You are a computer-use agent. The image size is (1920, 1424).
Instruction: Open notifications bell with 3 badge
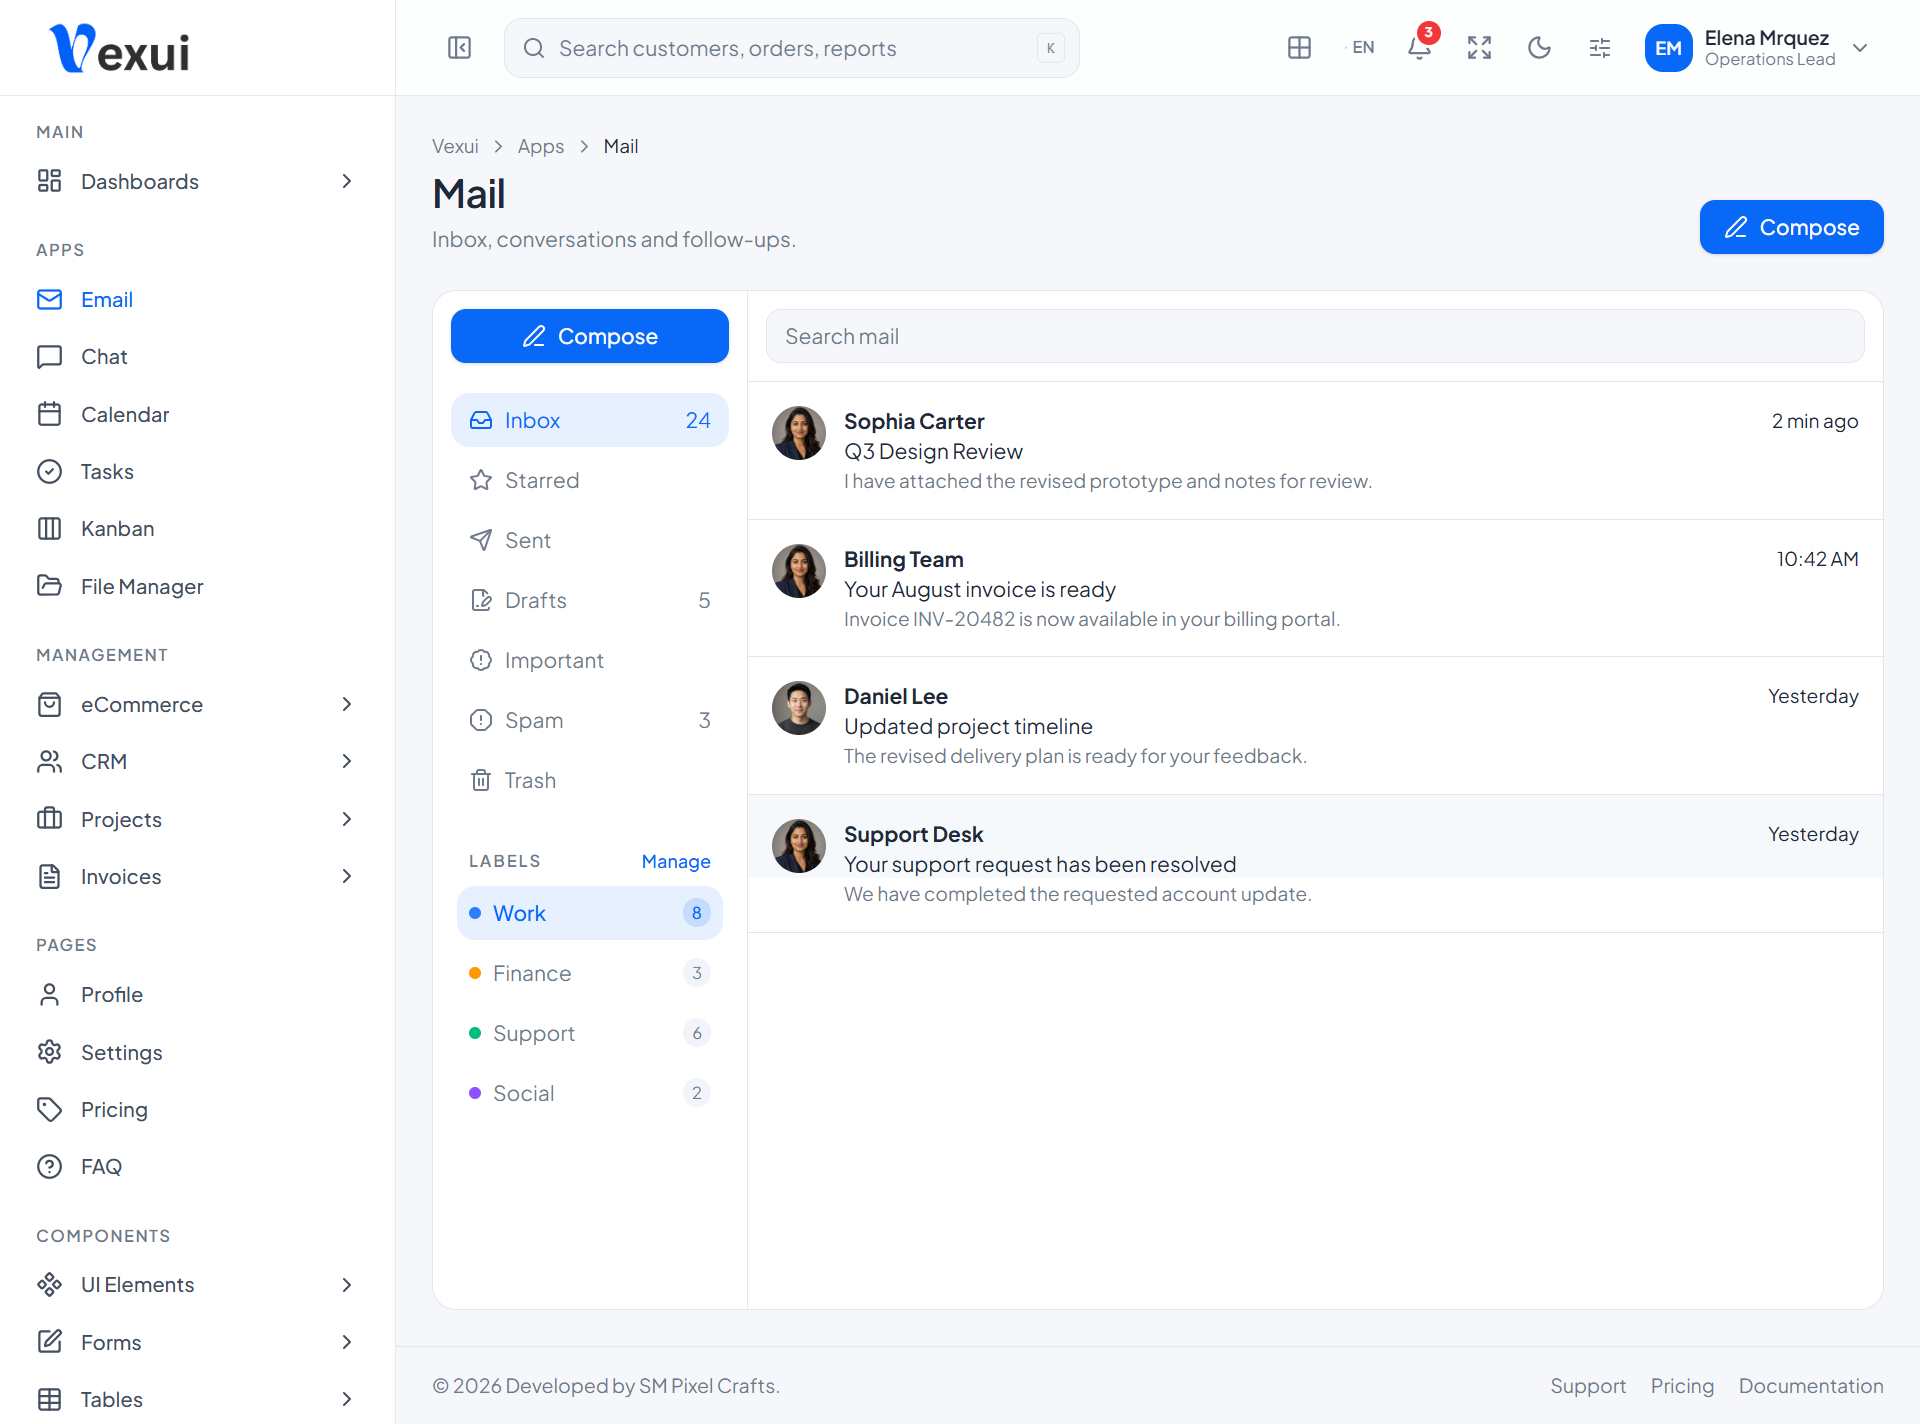click(x=1419, y=48)
